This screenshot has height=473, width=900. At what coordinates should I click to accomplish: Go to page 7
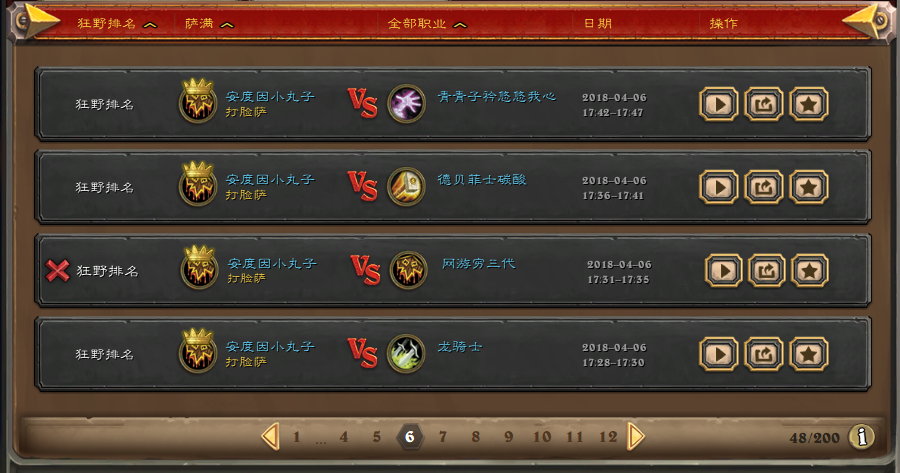point(443,437)
